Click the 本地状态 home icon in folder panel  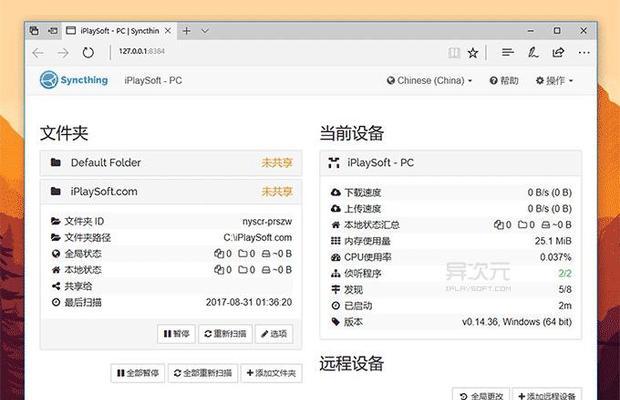(x=56, y=270)
